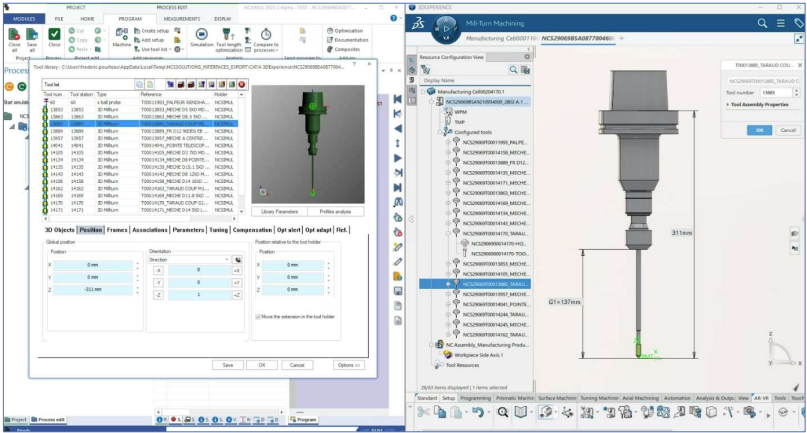Click OK in Tool library dialog
This screenshot has width=807, height=433.
pyautogui.click(x=261, y=365)
